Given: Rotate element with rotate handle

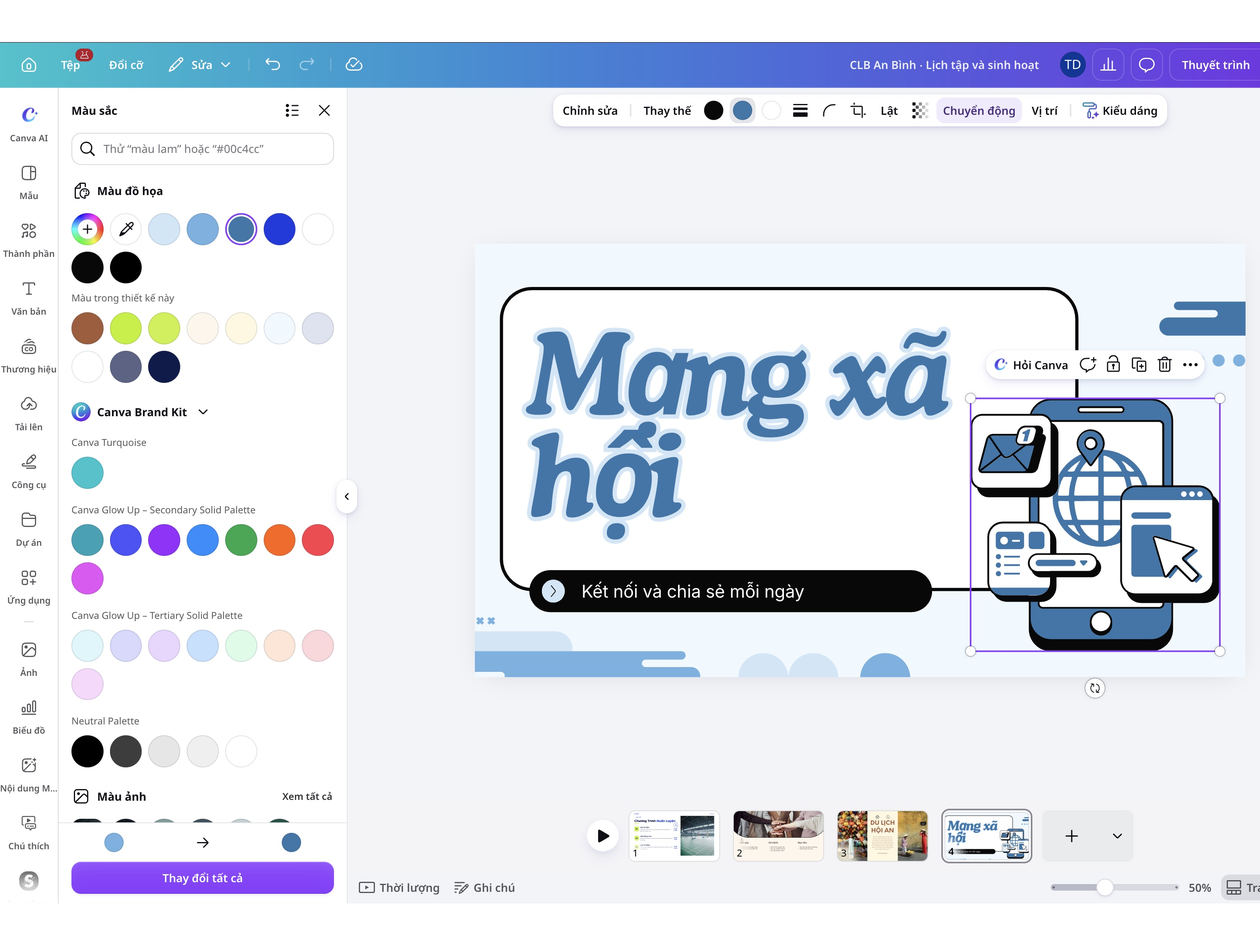Looking at the screenshot, I should point(1095,688).
